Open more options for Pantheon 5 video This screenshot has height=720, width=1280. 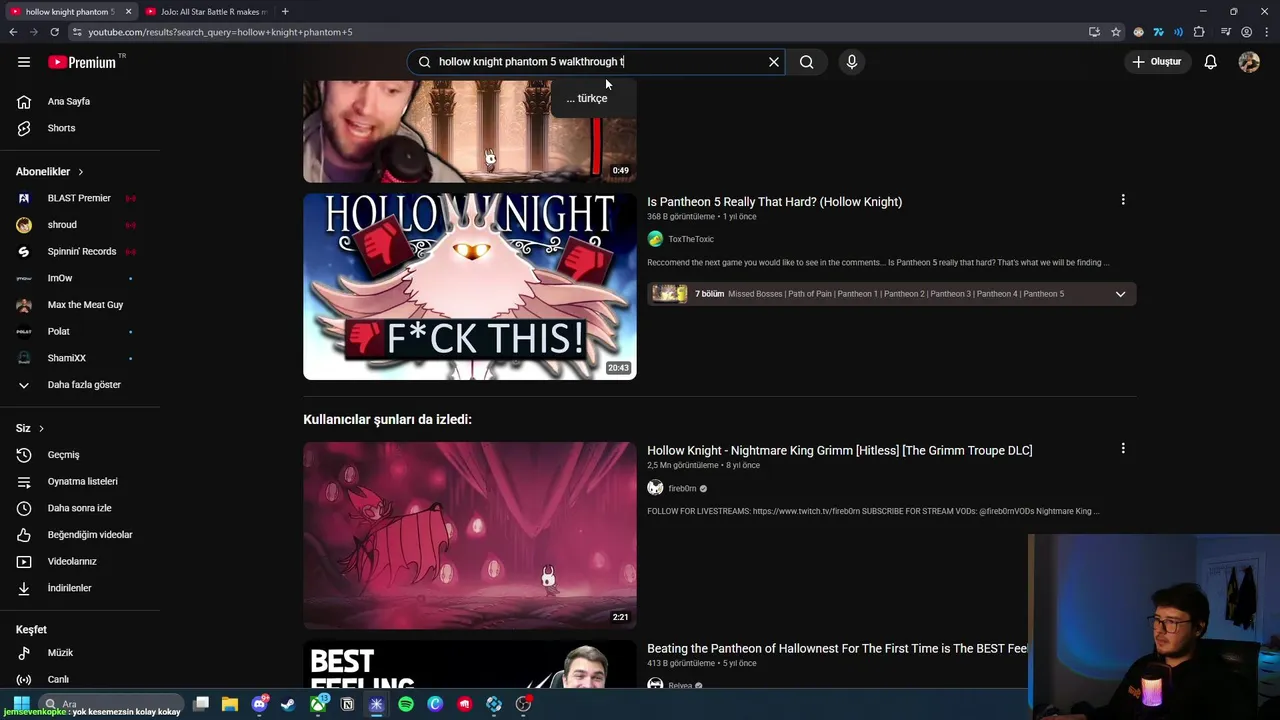coord(1123,200)
